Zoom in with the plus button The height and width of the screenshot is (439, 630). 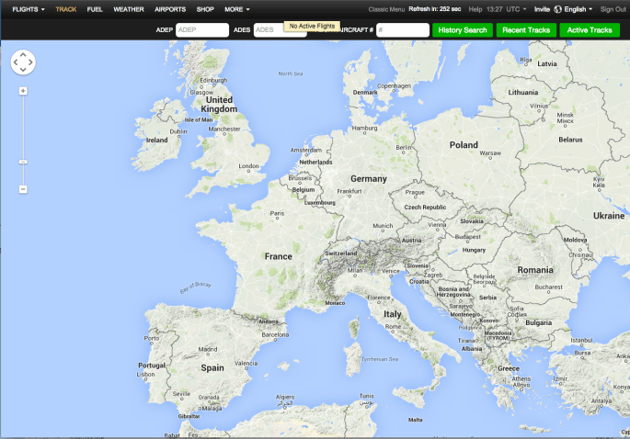point(23,91)
